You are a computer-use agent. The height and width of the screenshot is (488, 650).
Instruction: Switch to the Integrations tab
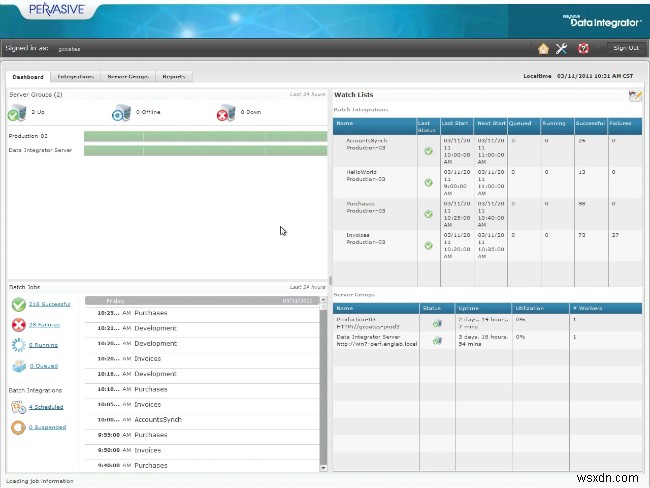click(76, 76)
